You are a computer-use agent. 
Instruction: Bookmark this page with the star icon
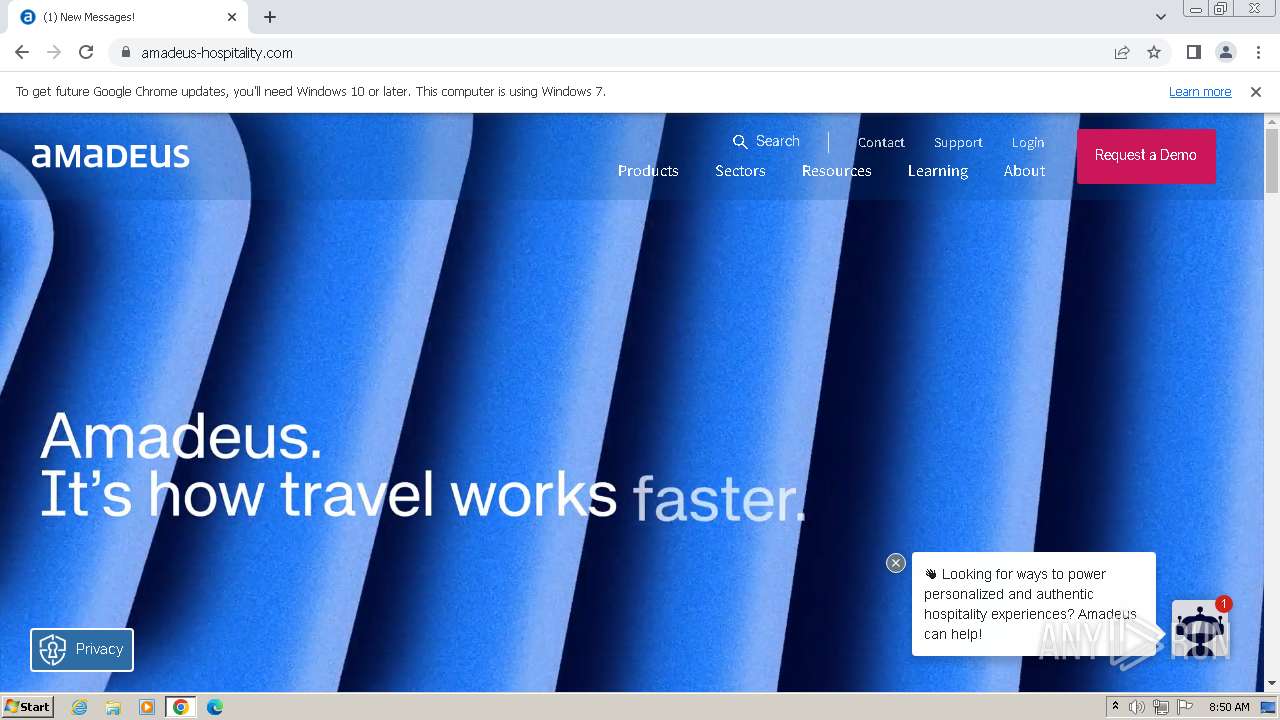(1154, 52)
